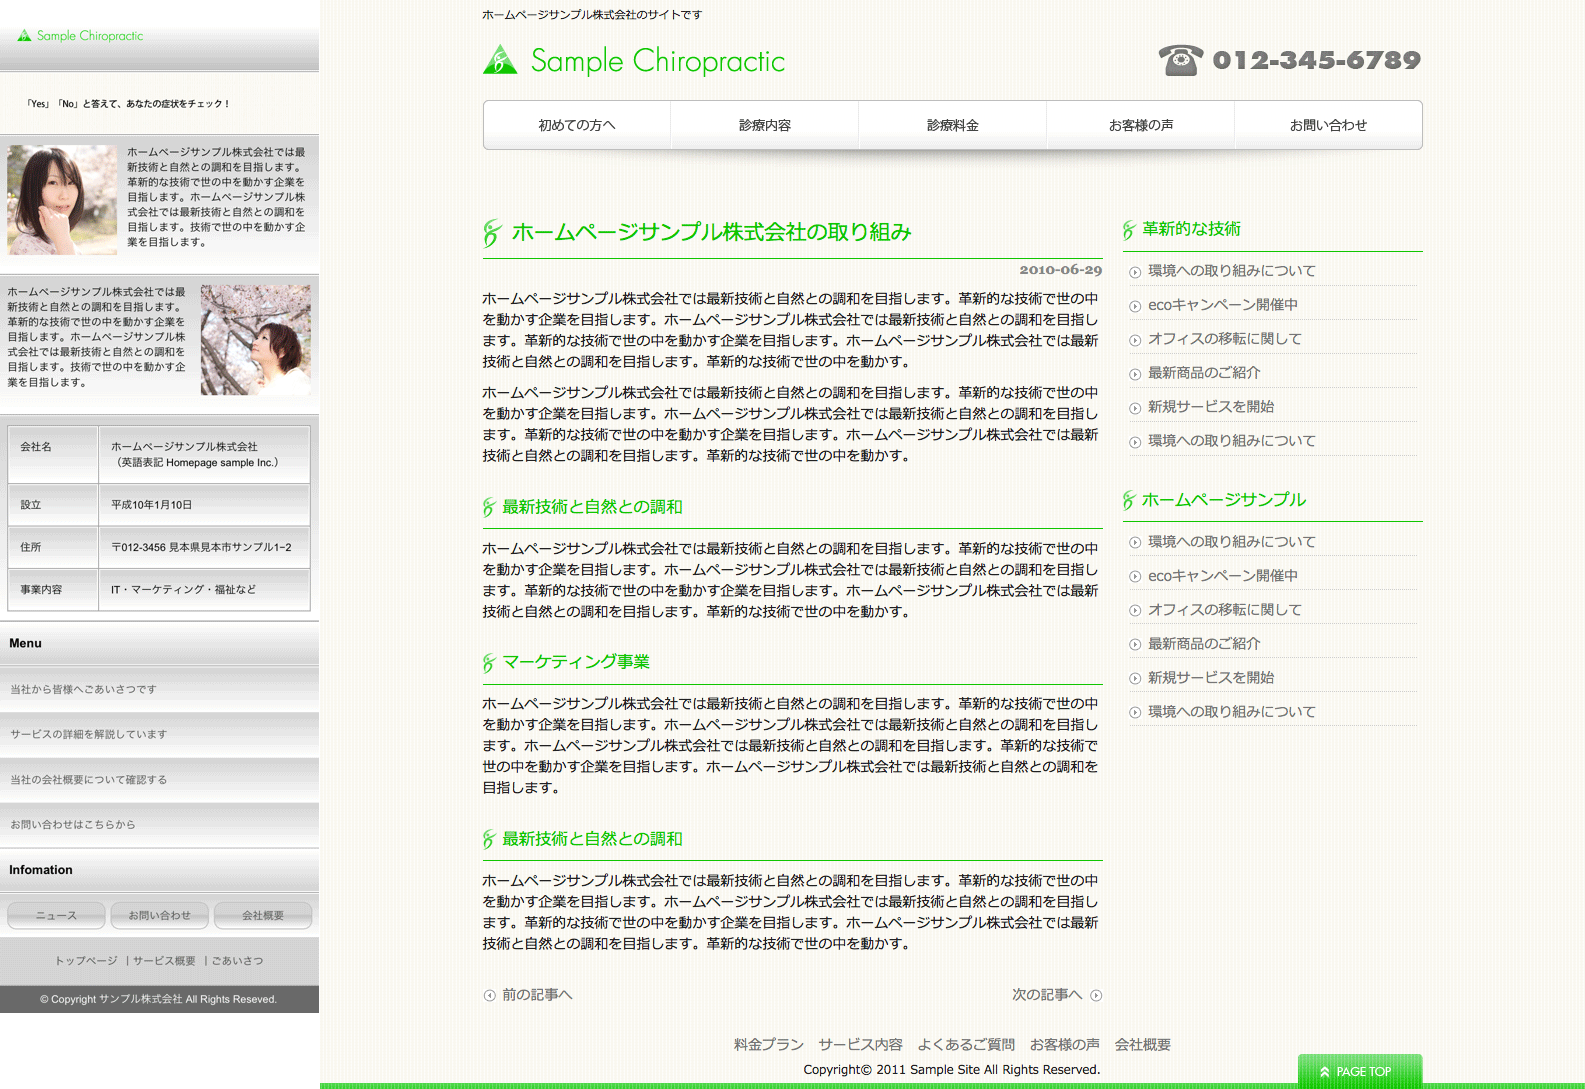Click the arrow icon next to 次の記事へ
The image size is (1585, 1089).
1096,995
